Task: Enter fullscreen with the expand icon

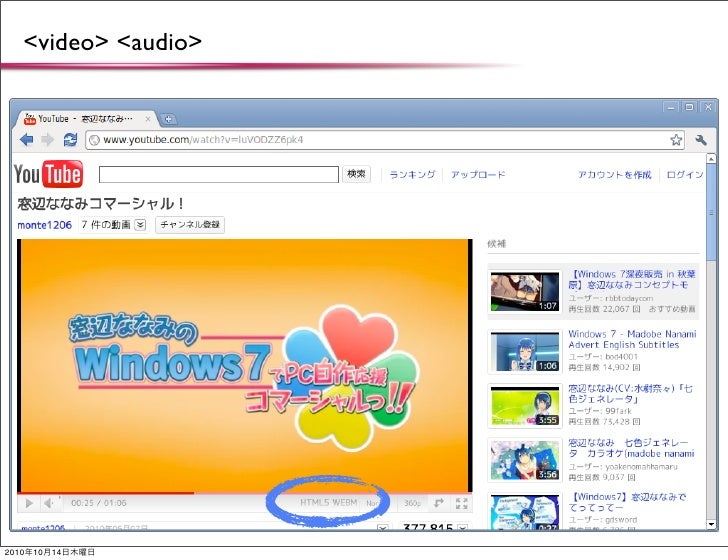Action: pyautogui.click(x=462, y=503)
